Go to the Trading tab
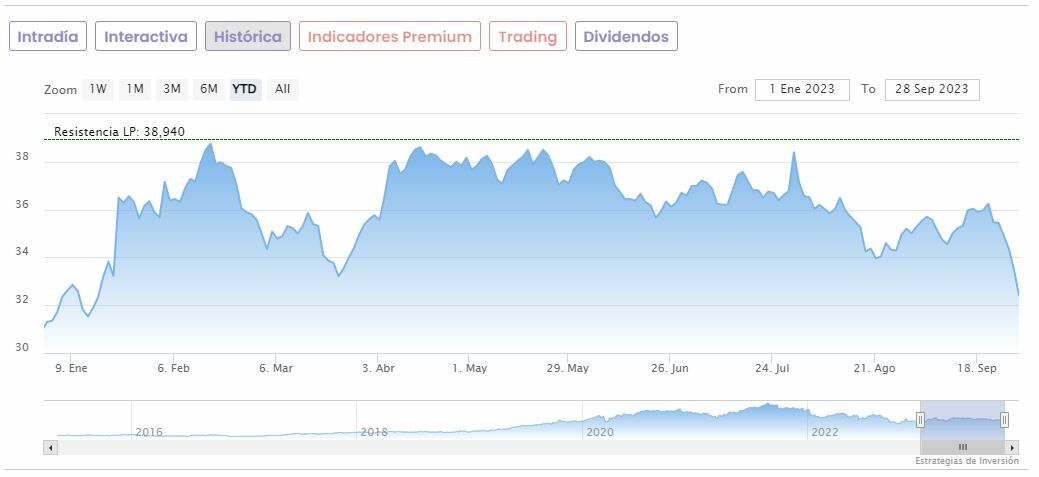 click(527, 37)
